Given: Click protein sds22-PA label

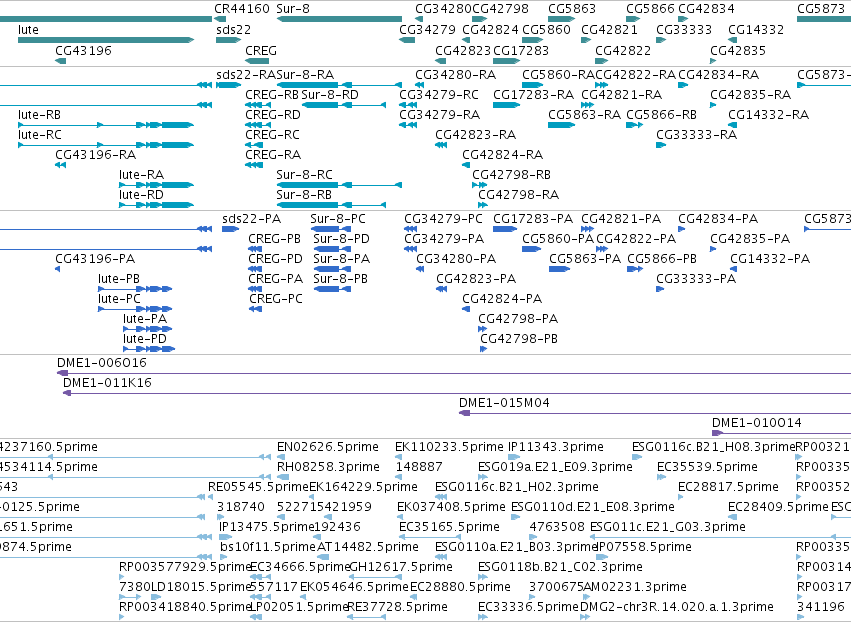Looking at the screenshot, I should 251,219.
